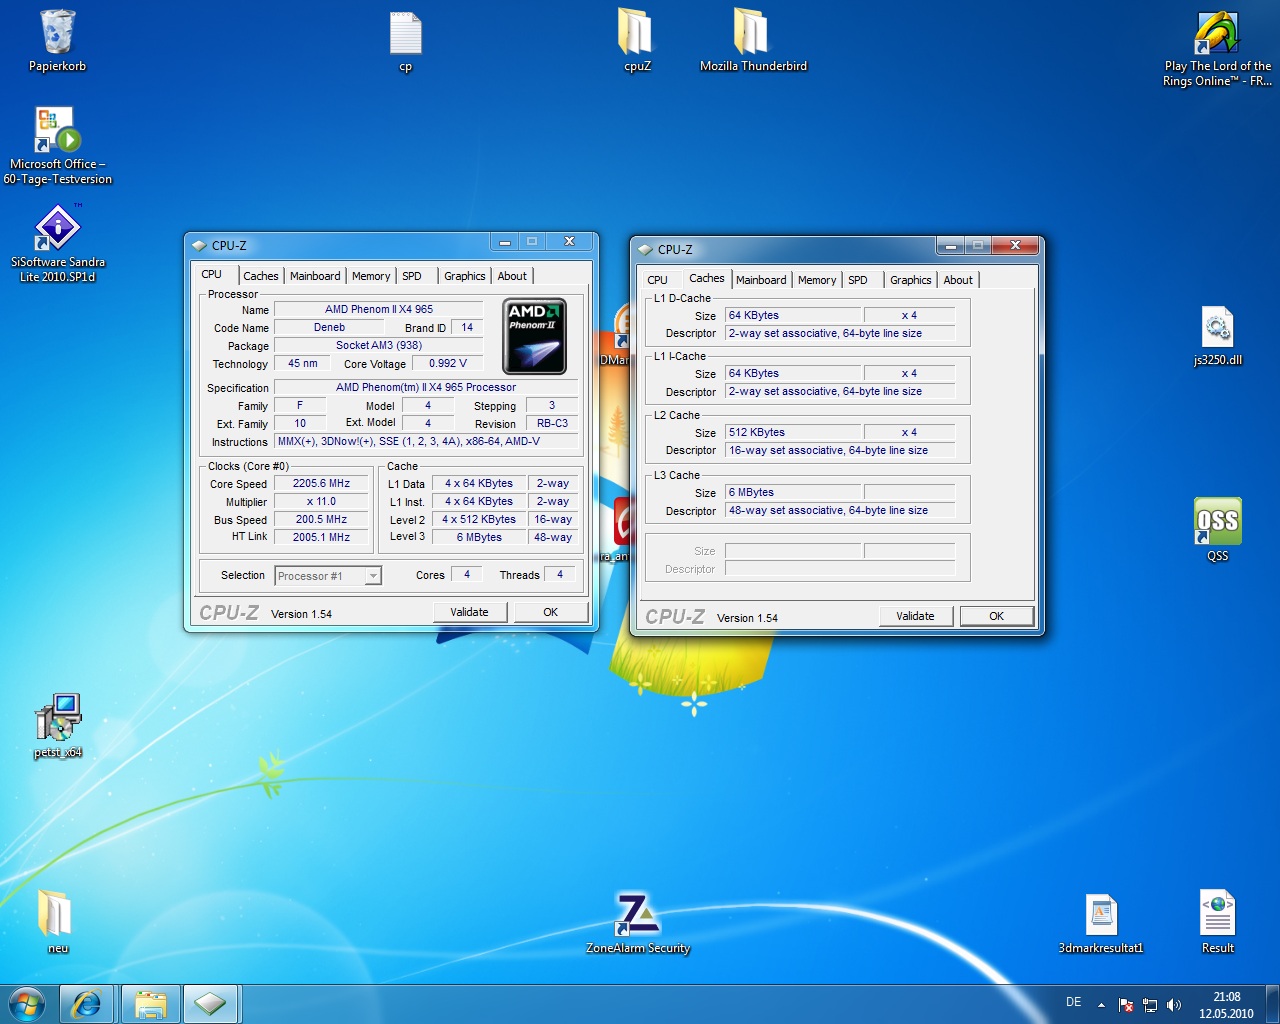The height and width of the screenshot is (1024, 1280).
Task: Click the DE language indicator in taskbar
Action: tap(1073, 1002)
